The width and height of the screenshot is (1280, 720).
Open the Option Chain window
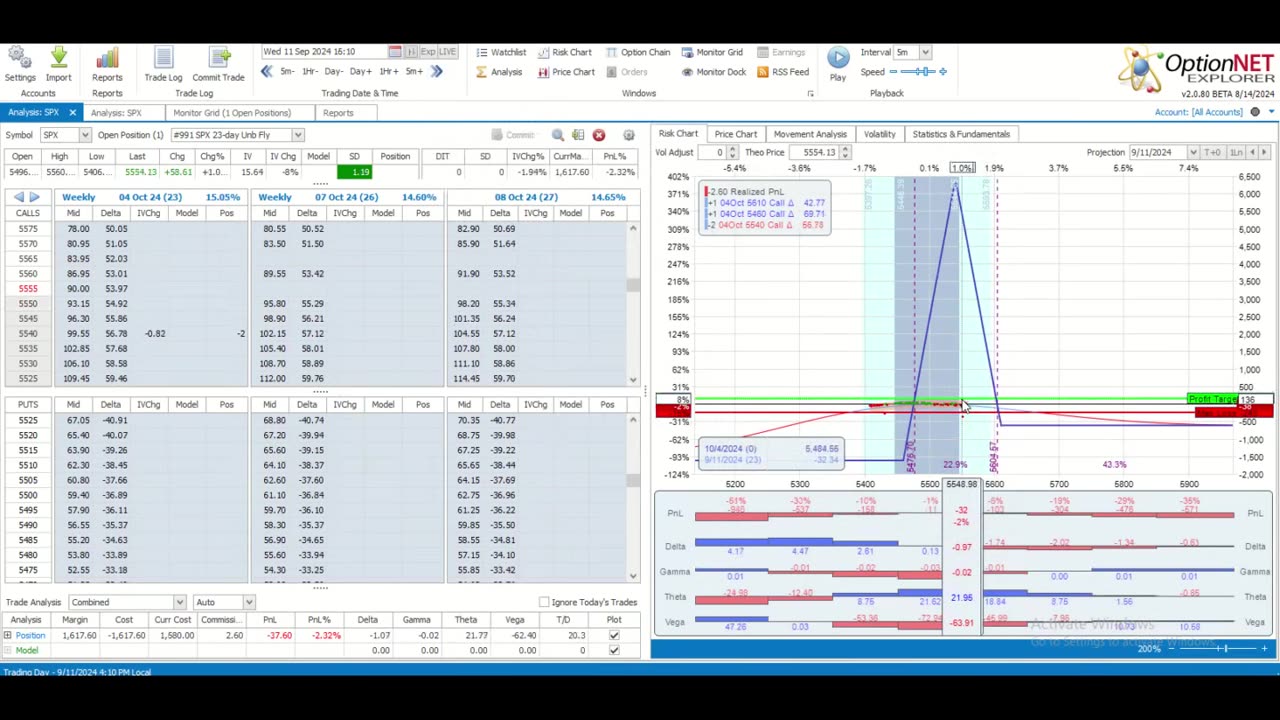click(637, 52)
